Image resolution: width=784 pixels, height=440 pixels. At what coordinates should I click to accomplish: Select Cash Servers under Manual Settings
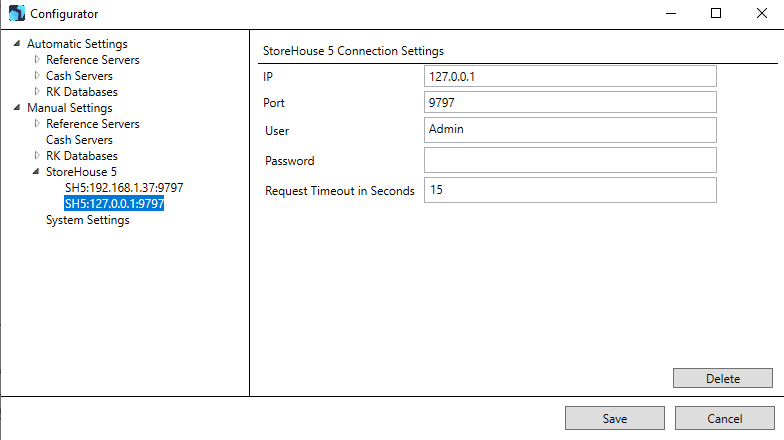click(x=79, y=140)
